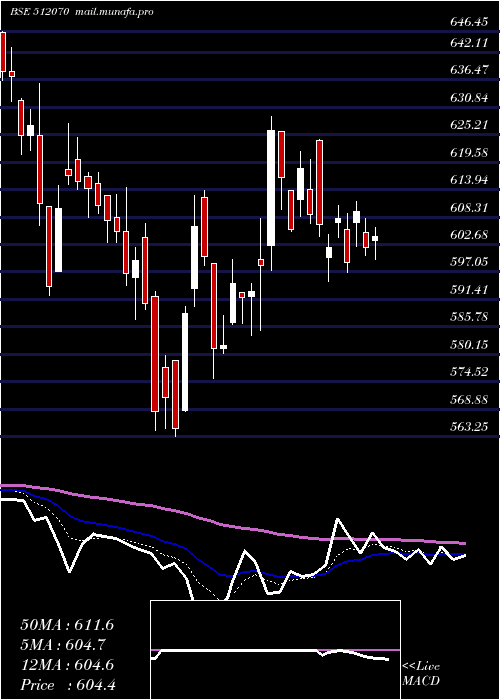Viewport: 500px width, 700px height.
Task: Click the 563.25 price axis label
Action: (468, 427)
